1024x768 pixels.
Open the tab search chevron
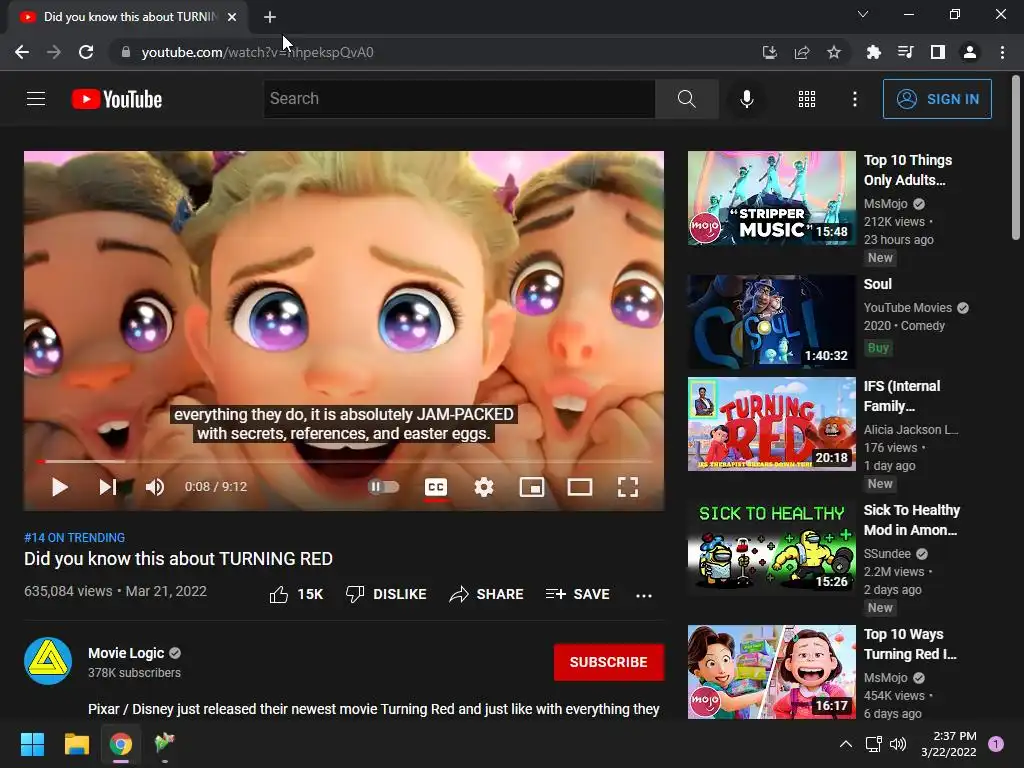point(863,14)
